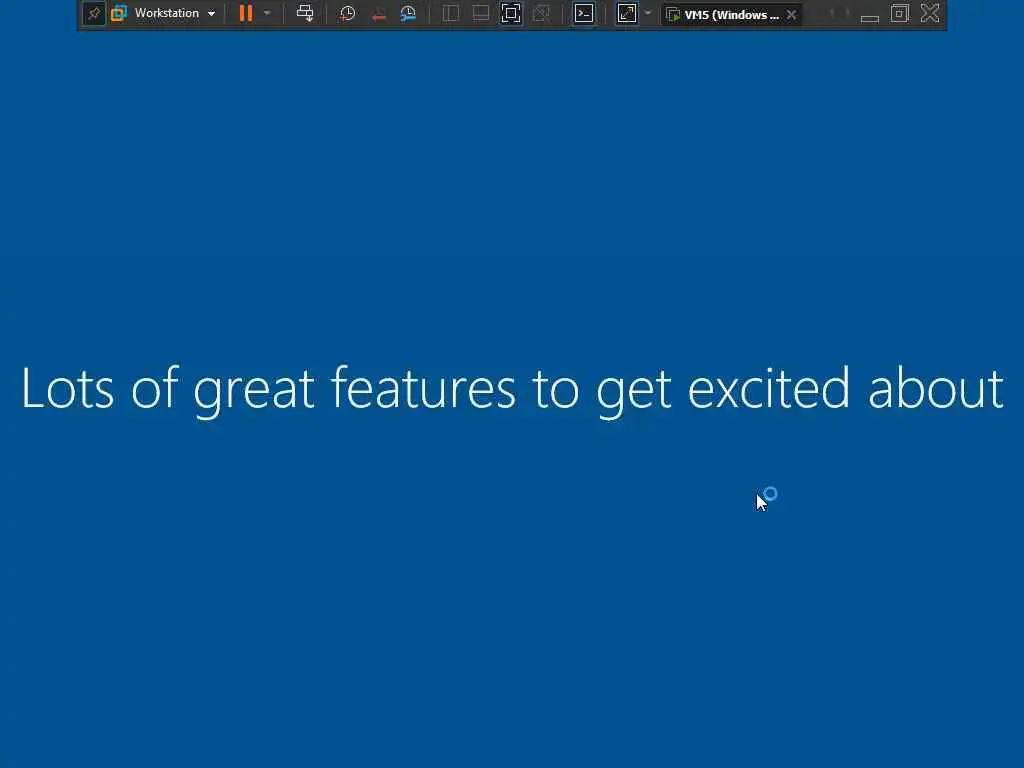The image size is (1024, 768).
Task: Show or hide the thumbnail bar
Action: [x=481, y=13]
